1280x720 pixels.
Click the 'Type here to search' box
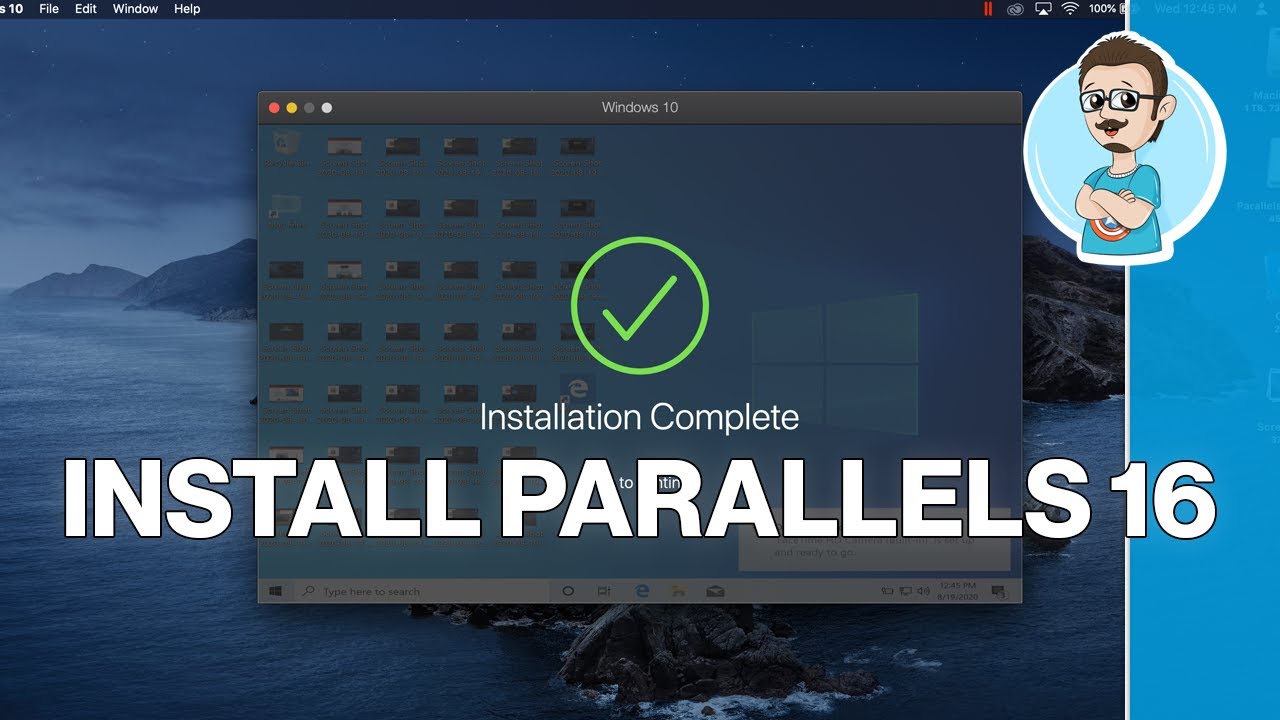click(x=420, y=591)
